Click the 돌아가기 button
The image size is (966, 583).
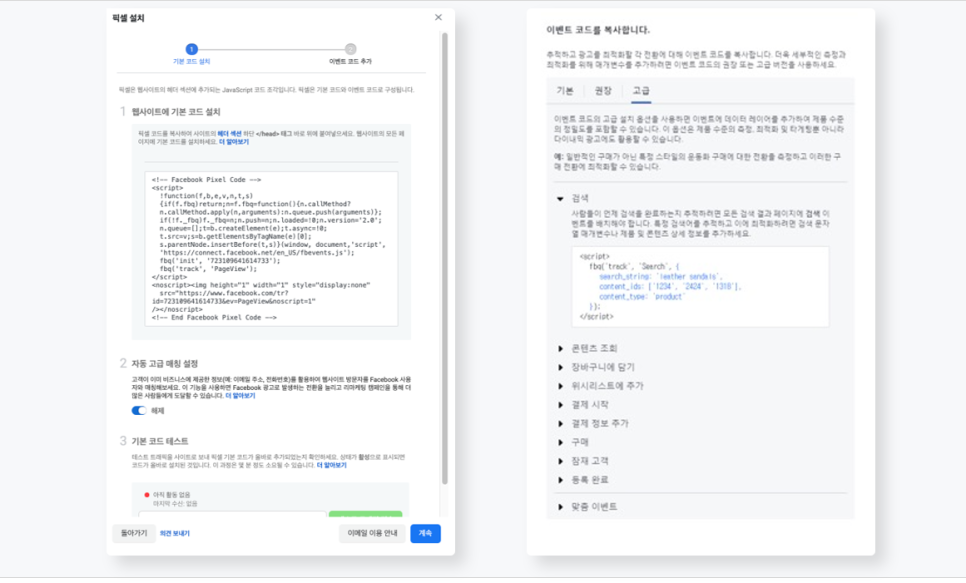[x=134, y=533]
